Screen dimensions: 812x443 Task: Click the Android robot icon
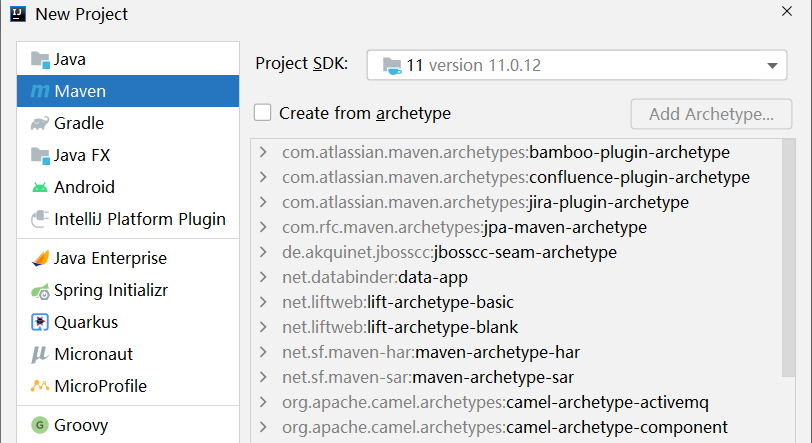(x=40, y=188)
